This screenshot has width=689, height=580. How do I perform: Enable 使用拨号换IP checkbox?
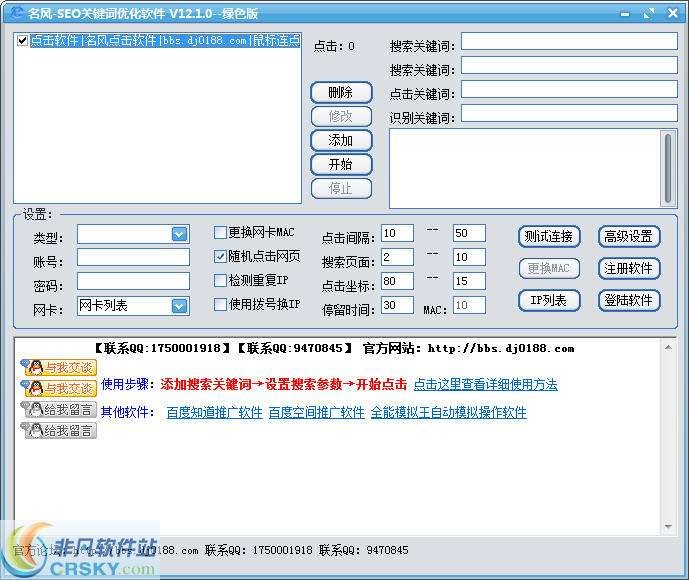click(220, 304)
